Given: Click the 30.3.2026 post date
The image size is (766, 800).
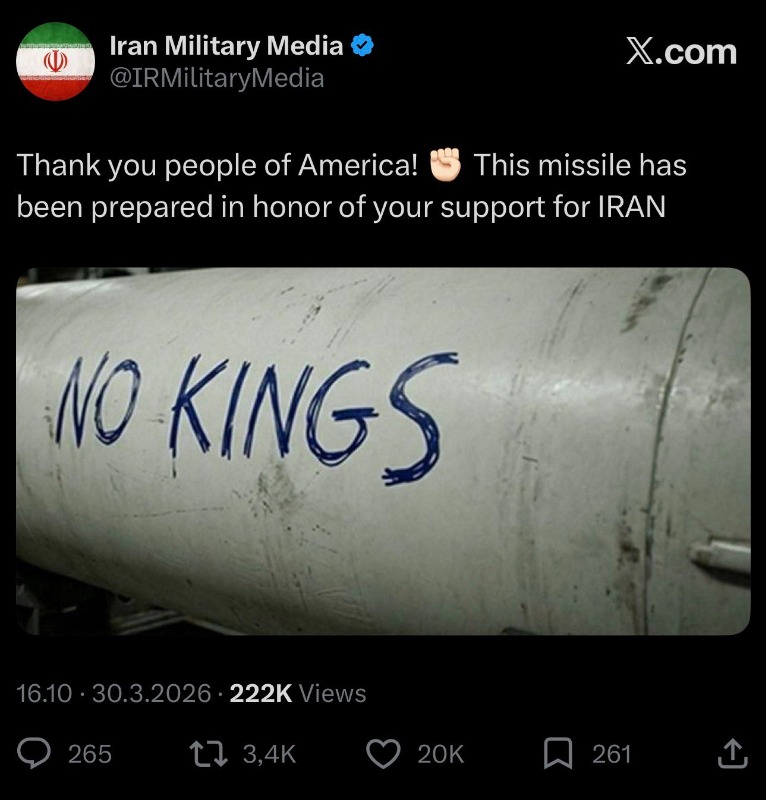Looking at the screenshot, I should pos(151,693).
